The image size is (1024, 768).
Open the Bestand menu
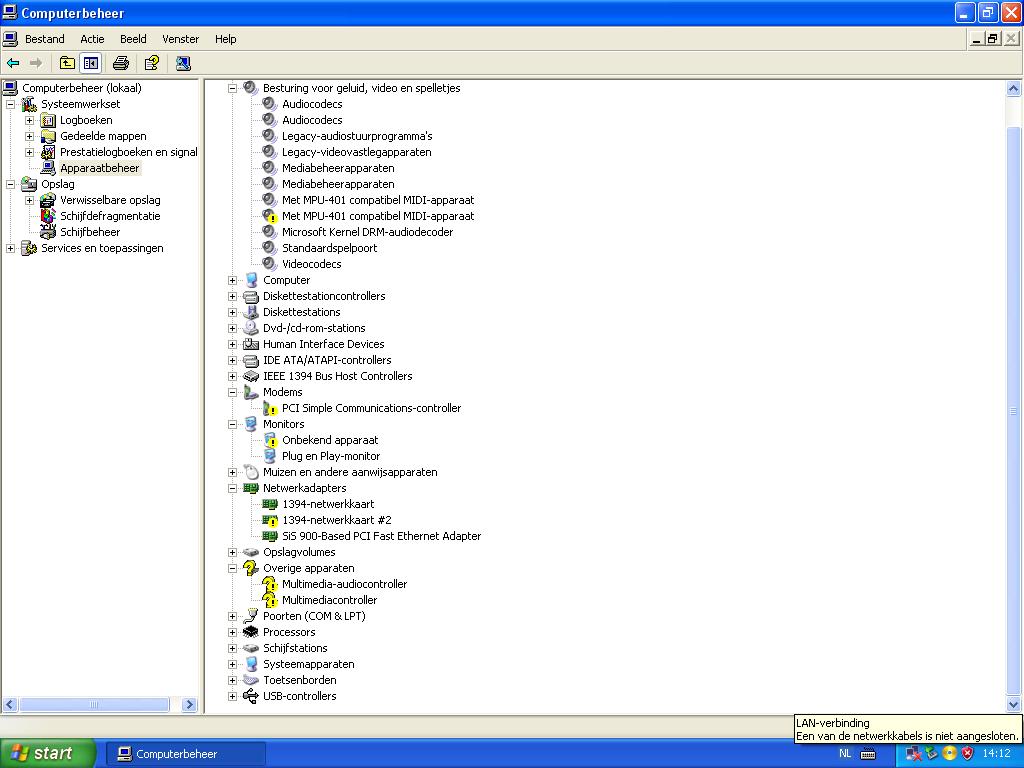pyautogui.click(x=44, y=39)
